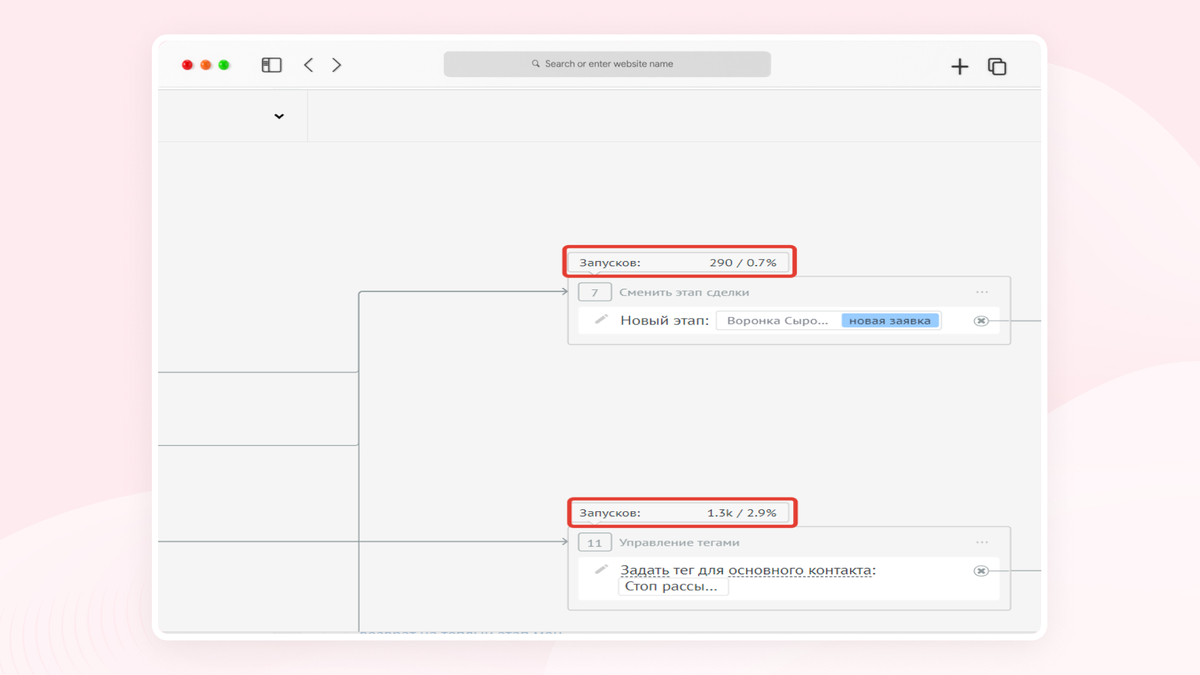Click the Управление тегами title
Screen dimensions: 1200x675
pyautogui.click(x=679, y=542)
